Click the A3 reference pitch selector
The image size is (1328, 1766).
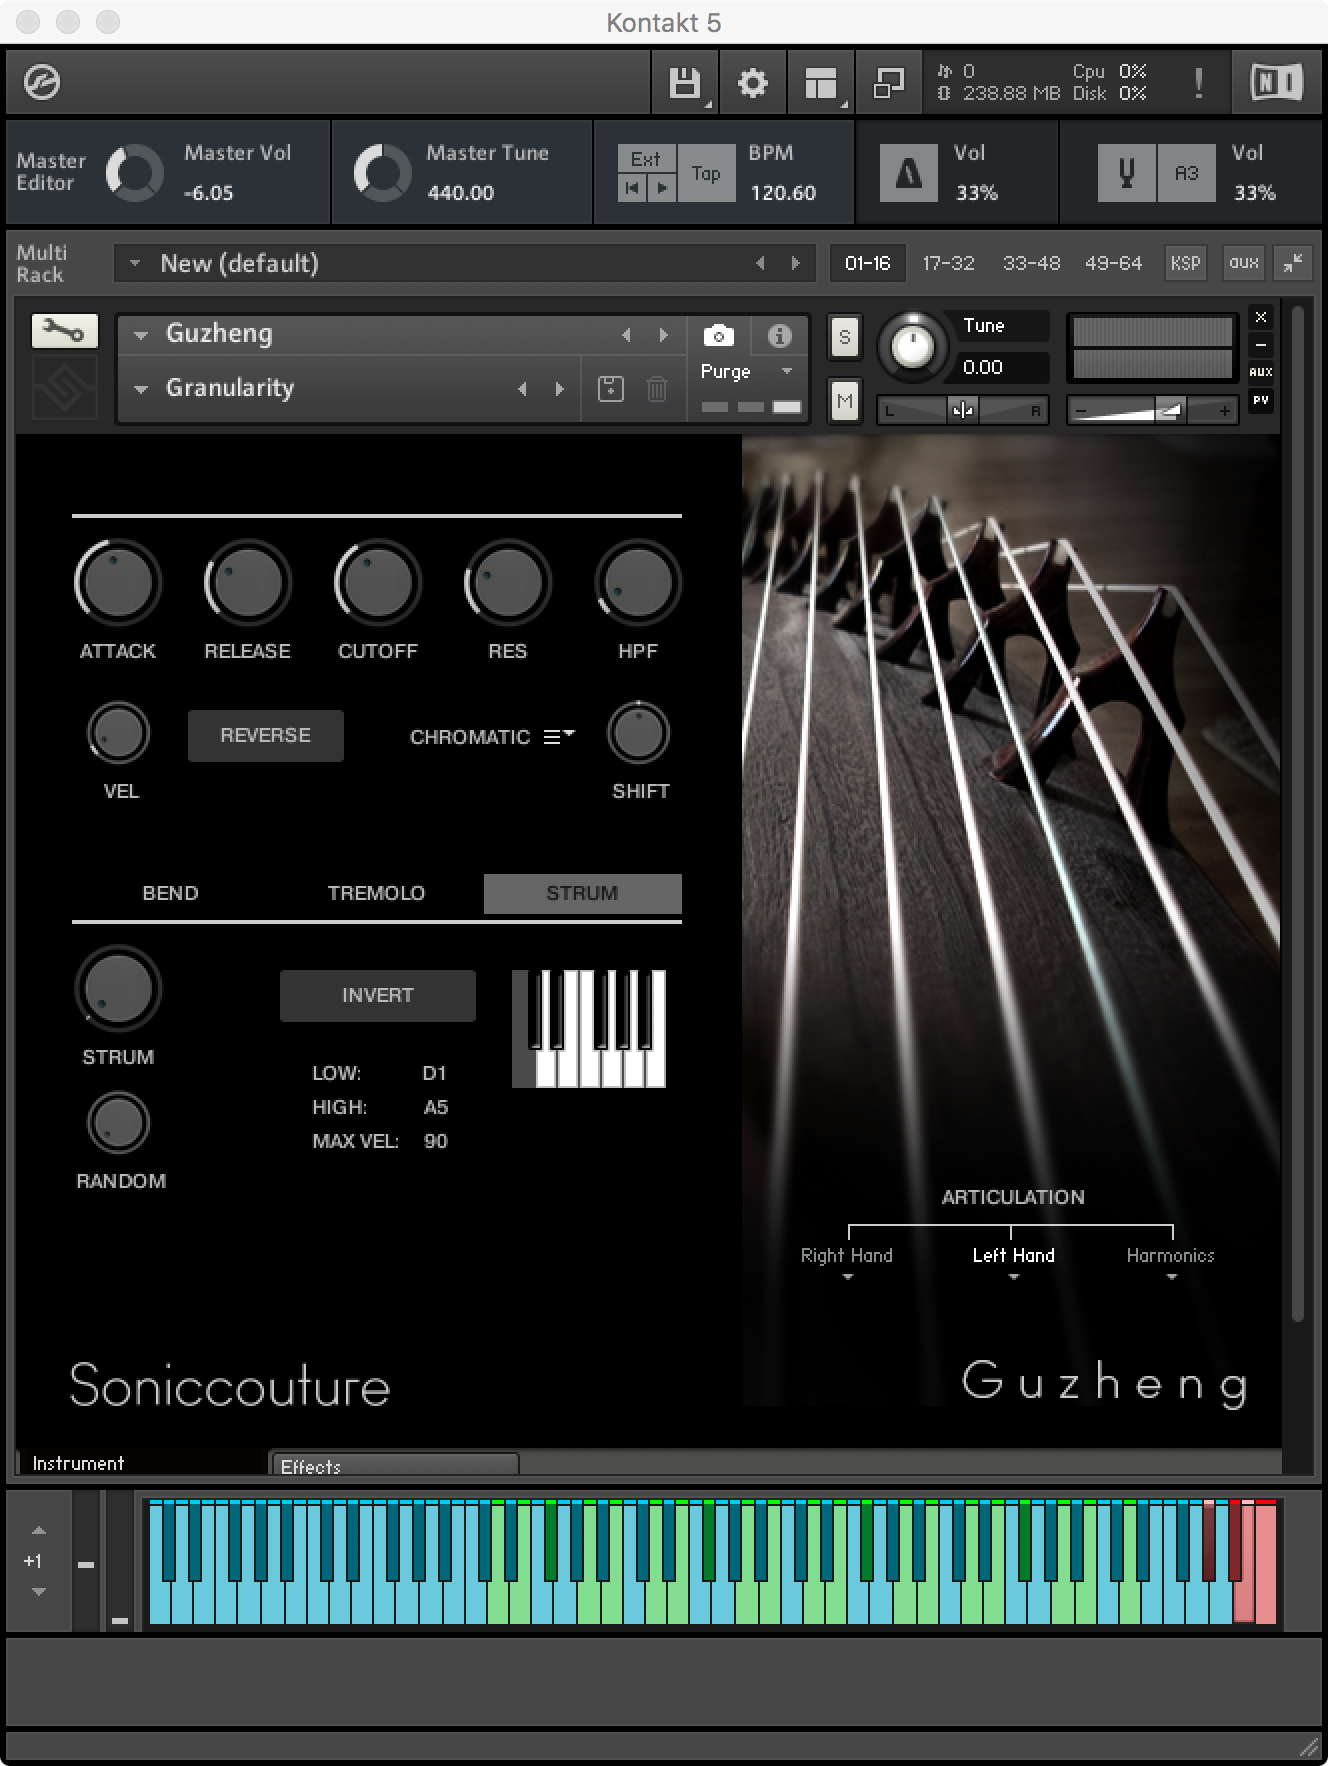[1186, 173]
